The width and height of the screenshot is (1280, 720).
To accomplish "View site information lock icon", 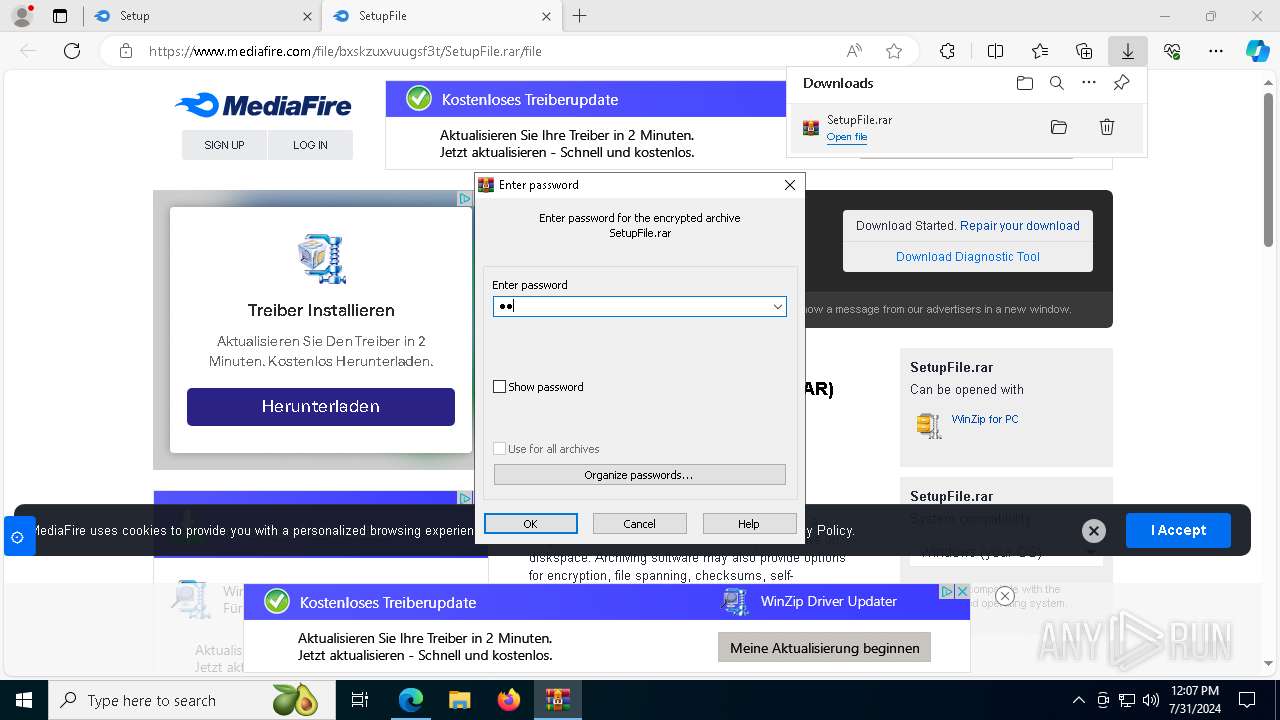I will click(126, 51).
